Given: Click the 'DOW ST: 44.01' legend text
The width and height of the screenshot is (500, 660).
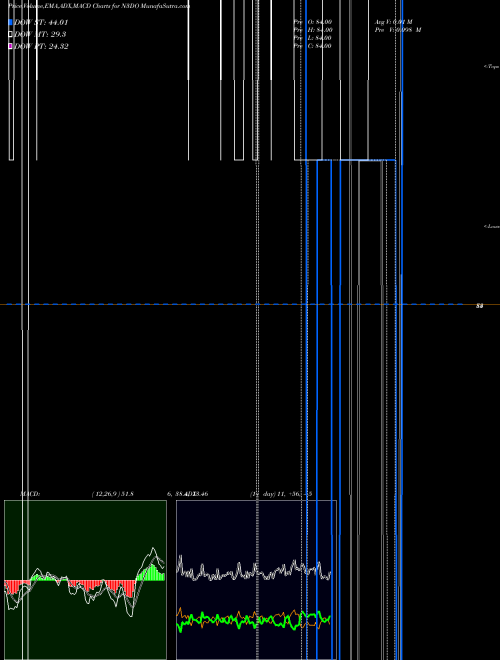Looking at the screenshot, I should click(41, 22).
